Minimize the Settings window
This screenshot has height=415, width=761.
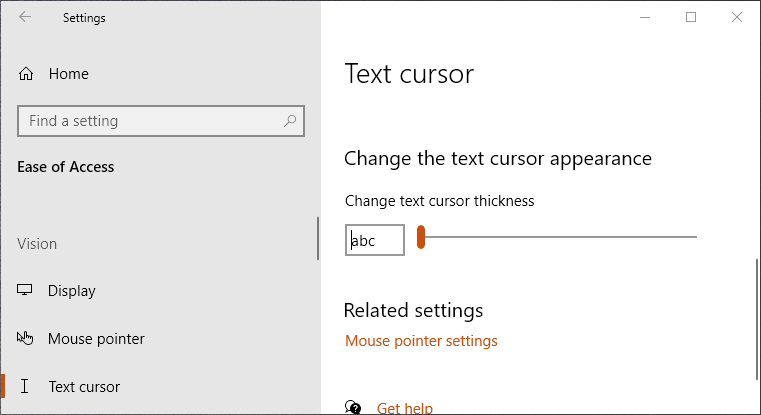(644, 17)
